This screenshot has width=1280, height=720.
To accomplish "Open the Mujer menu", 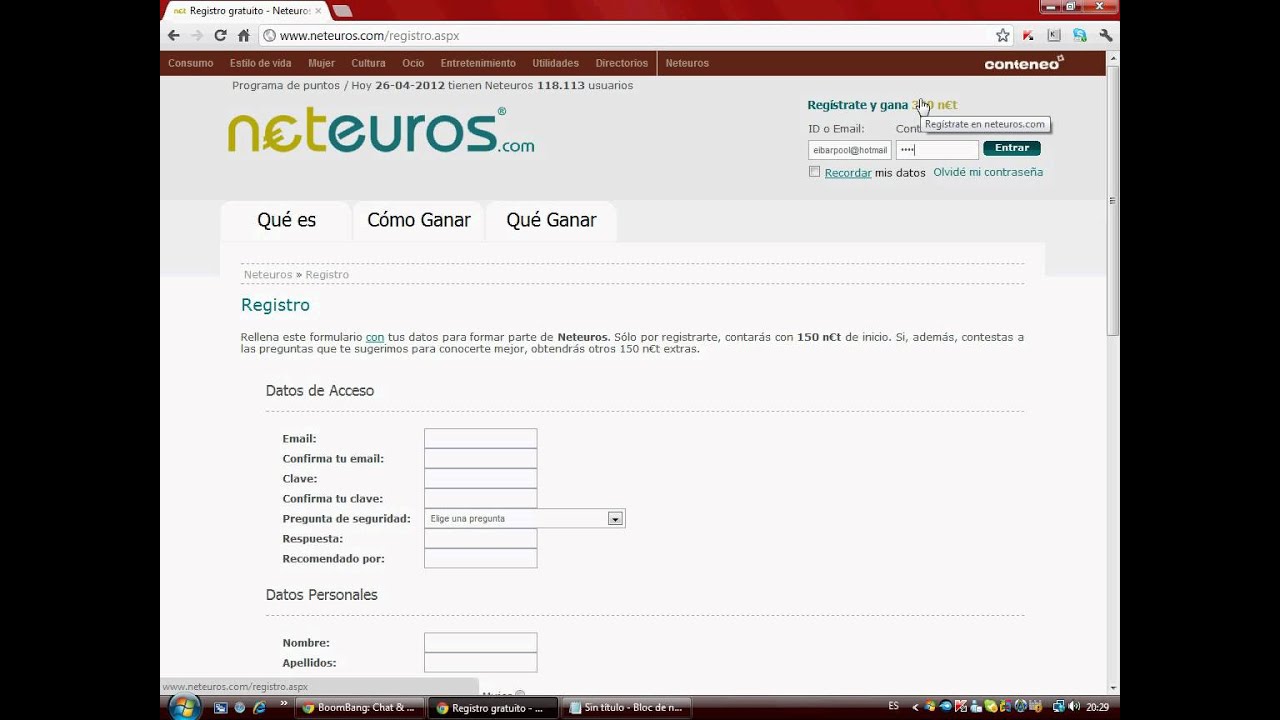I will point(321,63).
